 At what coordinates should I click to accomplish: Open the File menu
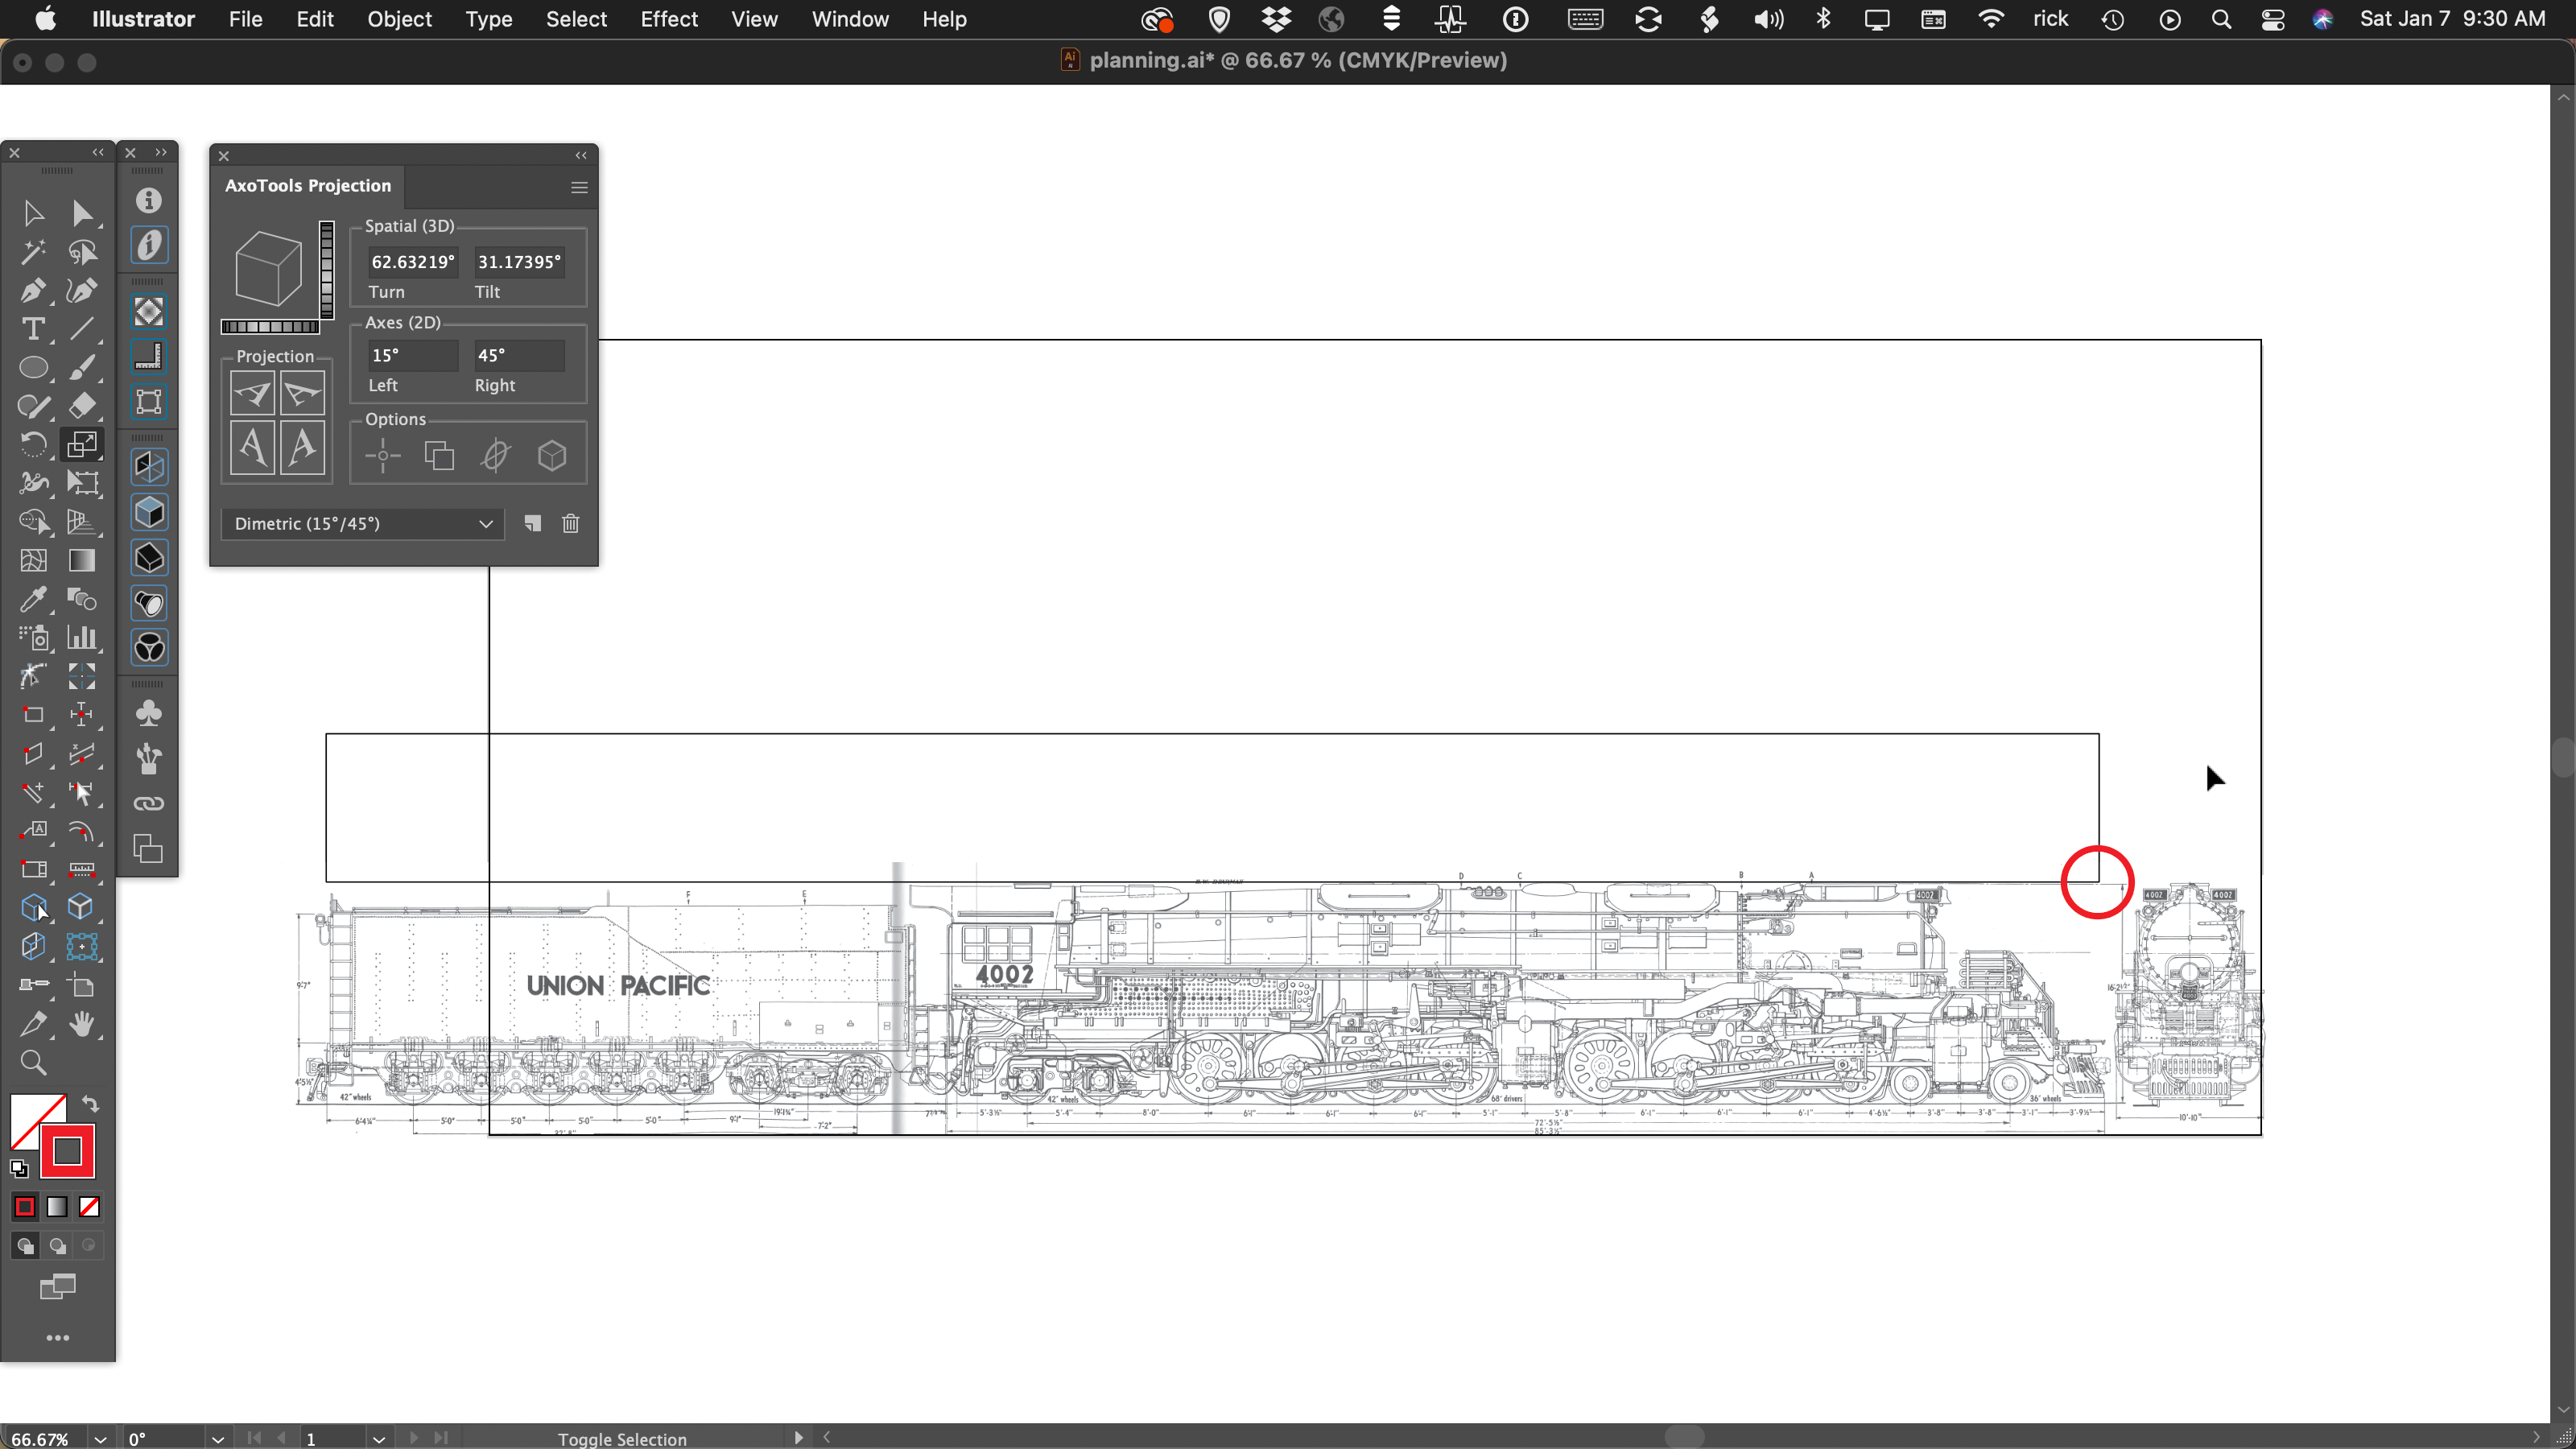[245, 19]
